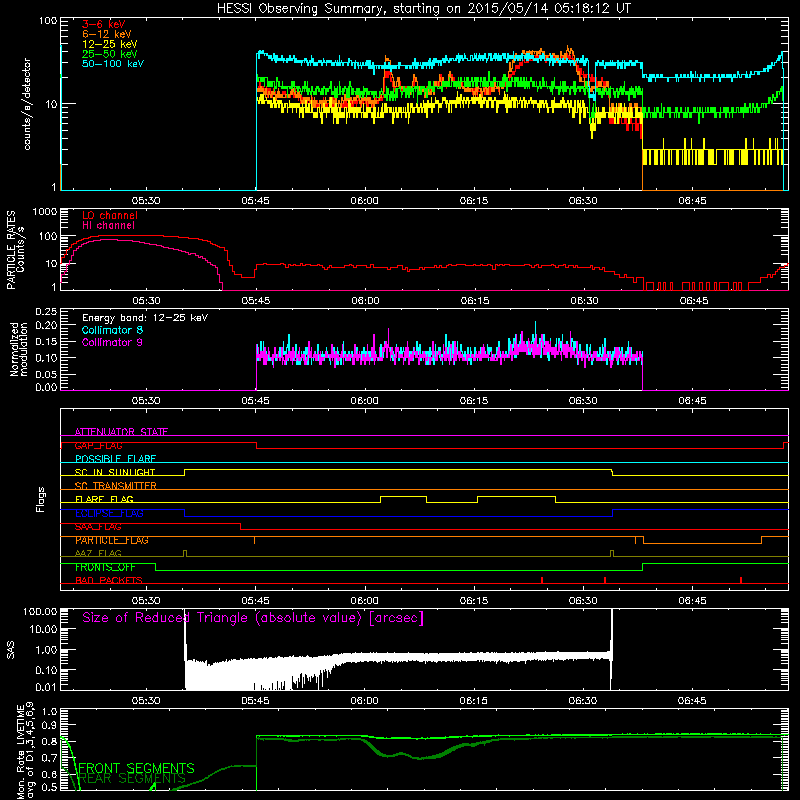
Task: Click 'Size of Reduced Triangle' caption
Action: (253, 618)
